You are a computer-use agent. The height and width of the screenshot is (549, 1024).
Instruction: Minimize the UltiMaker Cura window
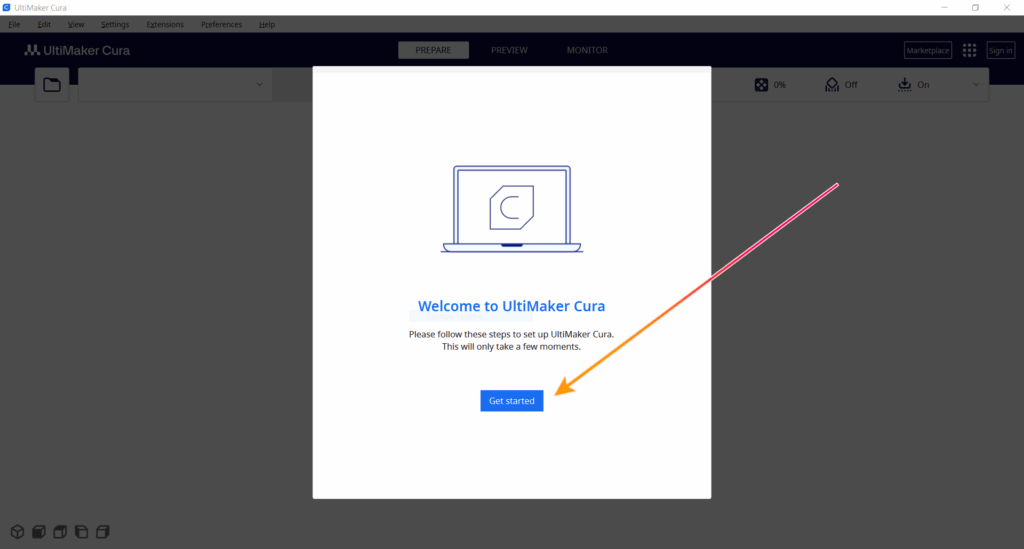point(944,7)
